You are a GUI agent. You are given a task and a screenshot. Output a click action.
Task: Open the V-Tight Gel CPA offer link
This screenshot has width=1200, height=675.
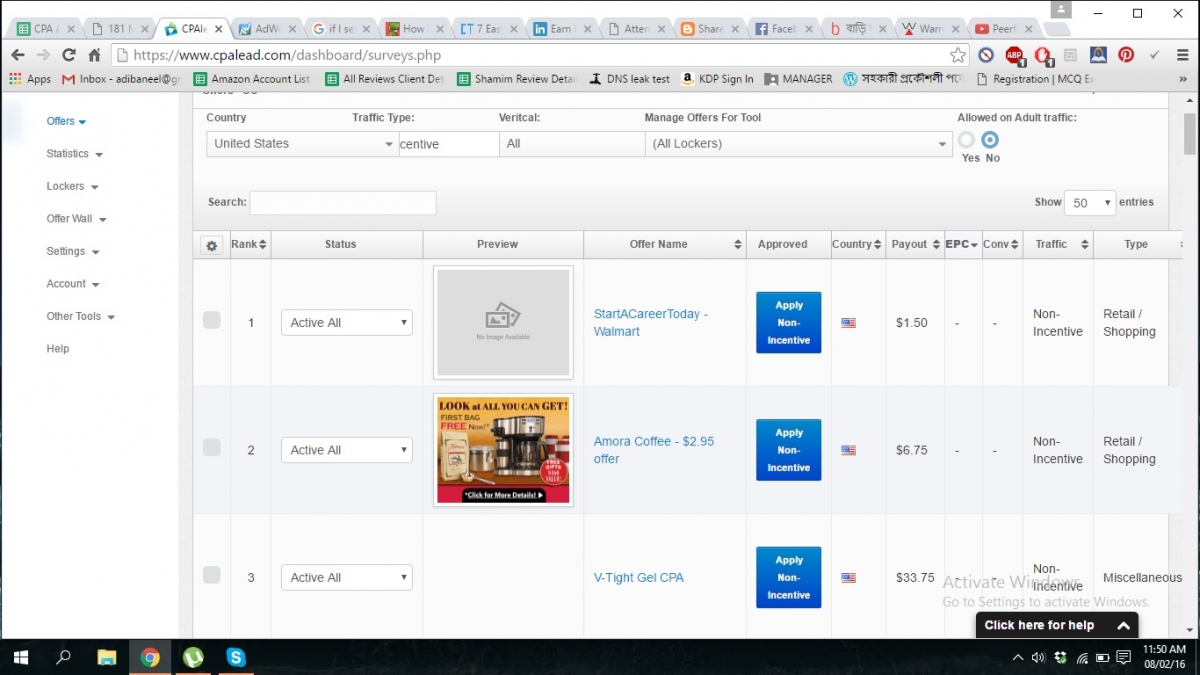638,578
